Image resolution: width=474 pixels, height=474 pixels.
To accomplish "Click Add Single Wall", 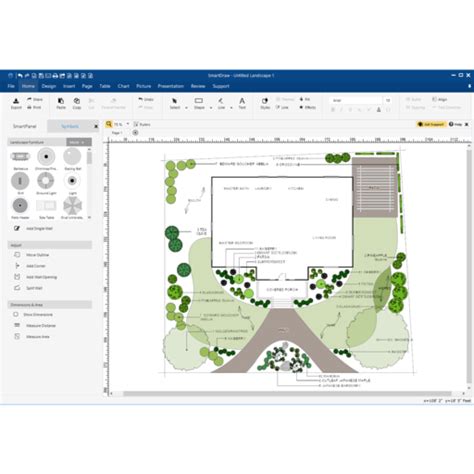I will coord(33,228).
